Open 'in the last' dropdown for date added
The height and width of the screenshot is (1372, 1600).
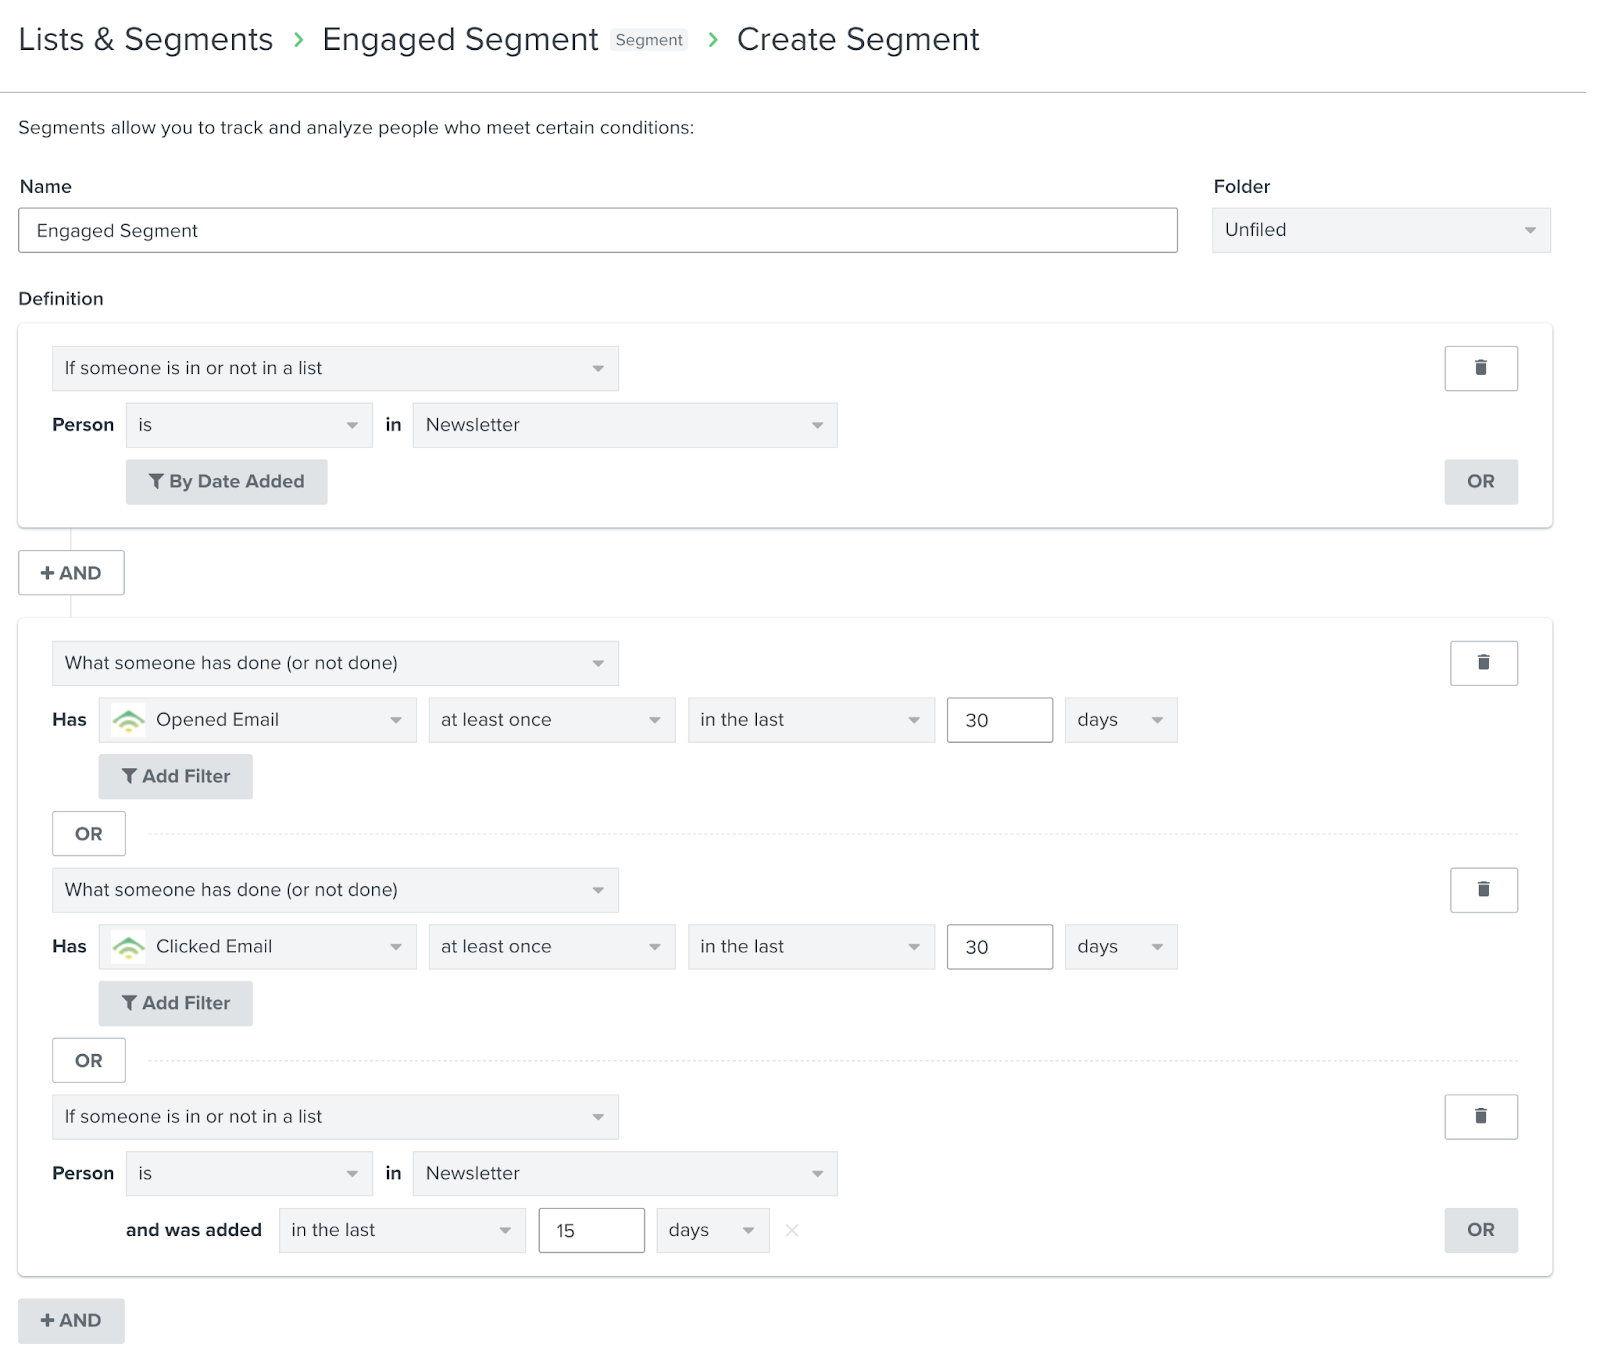point(401,1230)
